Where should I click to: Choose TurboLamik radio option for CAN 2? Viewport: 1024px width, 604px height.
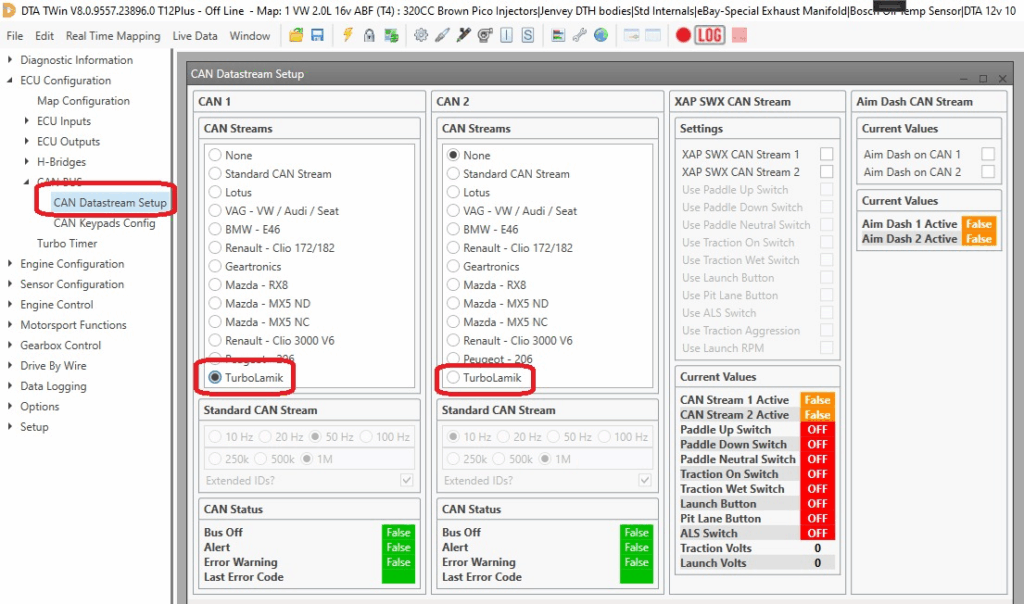pos(453,378)
